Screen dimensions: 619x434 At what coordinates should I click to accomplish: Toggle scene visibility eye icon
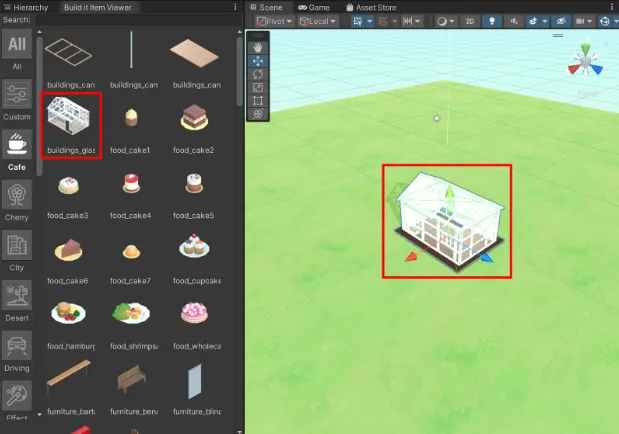coord(561,21)
